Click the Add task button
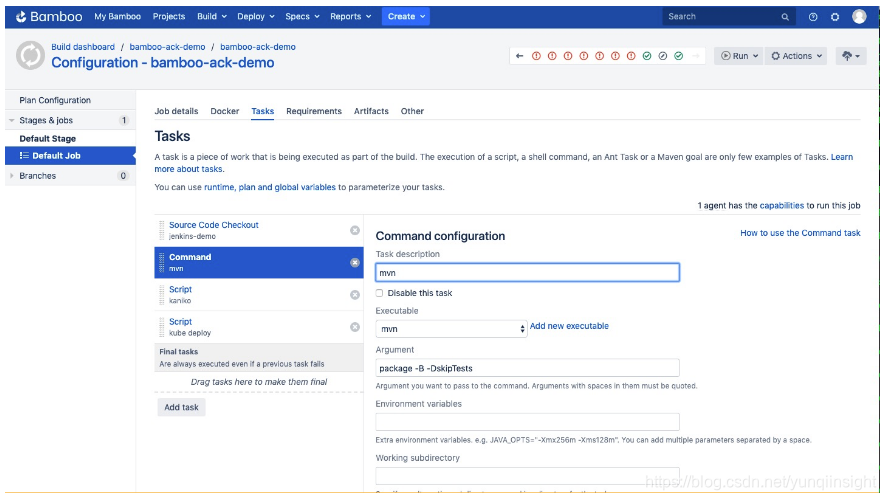886x500 pixels. 181,407
